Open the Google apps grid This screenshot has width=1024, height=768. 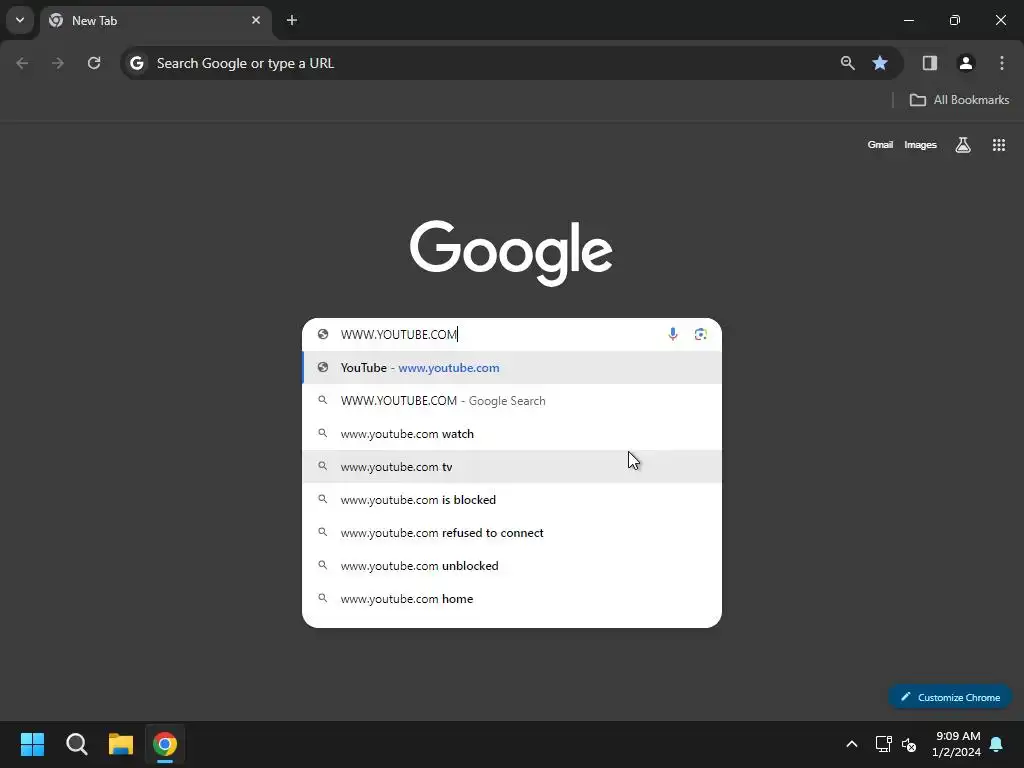[x=999, y=145]
